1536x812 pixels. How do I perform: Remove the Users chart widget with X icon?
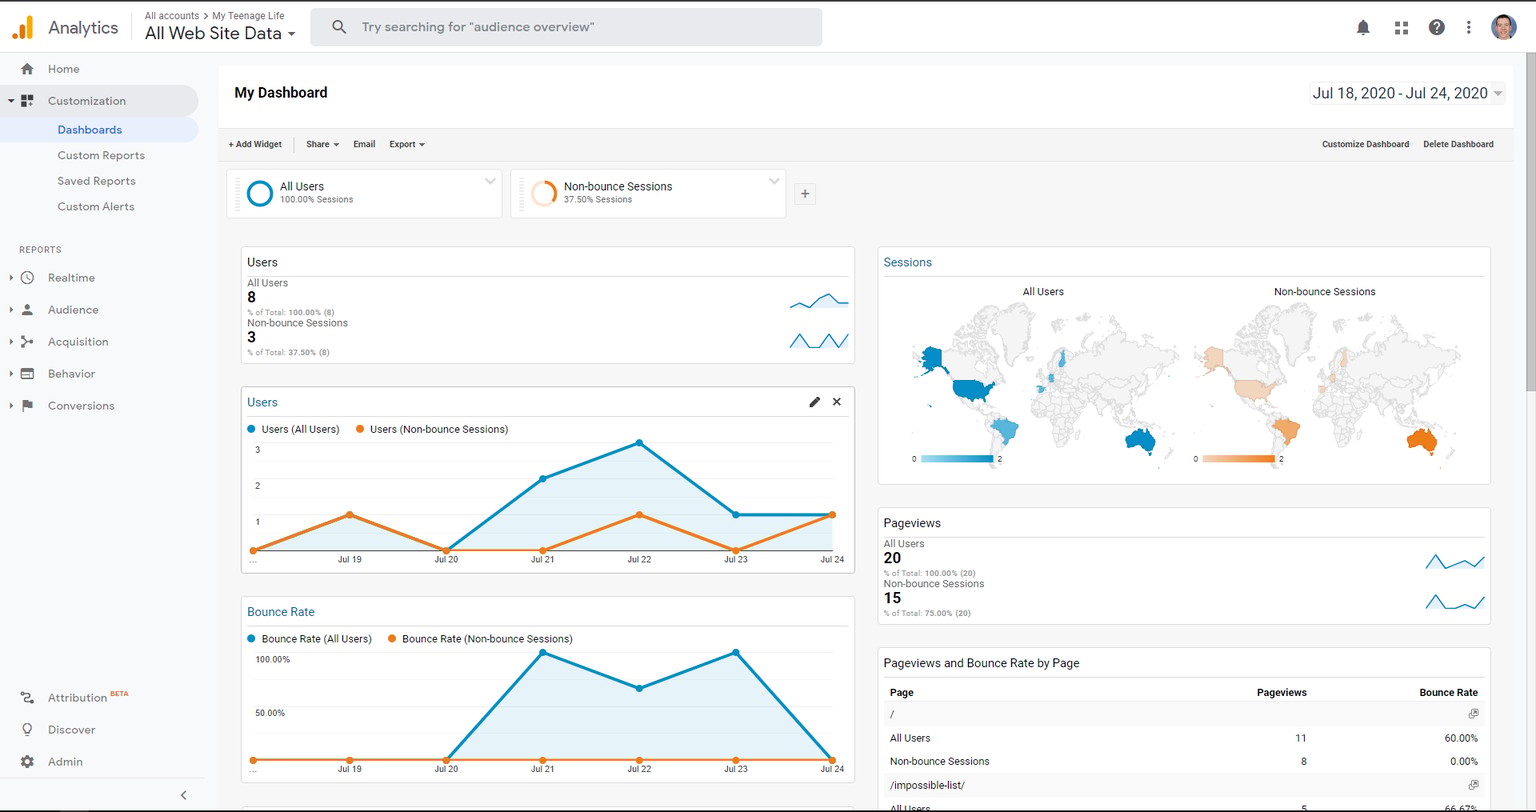pyautogui.click(x=837, y=402)
